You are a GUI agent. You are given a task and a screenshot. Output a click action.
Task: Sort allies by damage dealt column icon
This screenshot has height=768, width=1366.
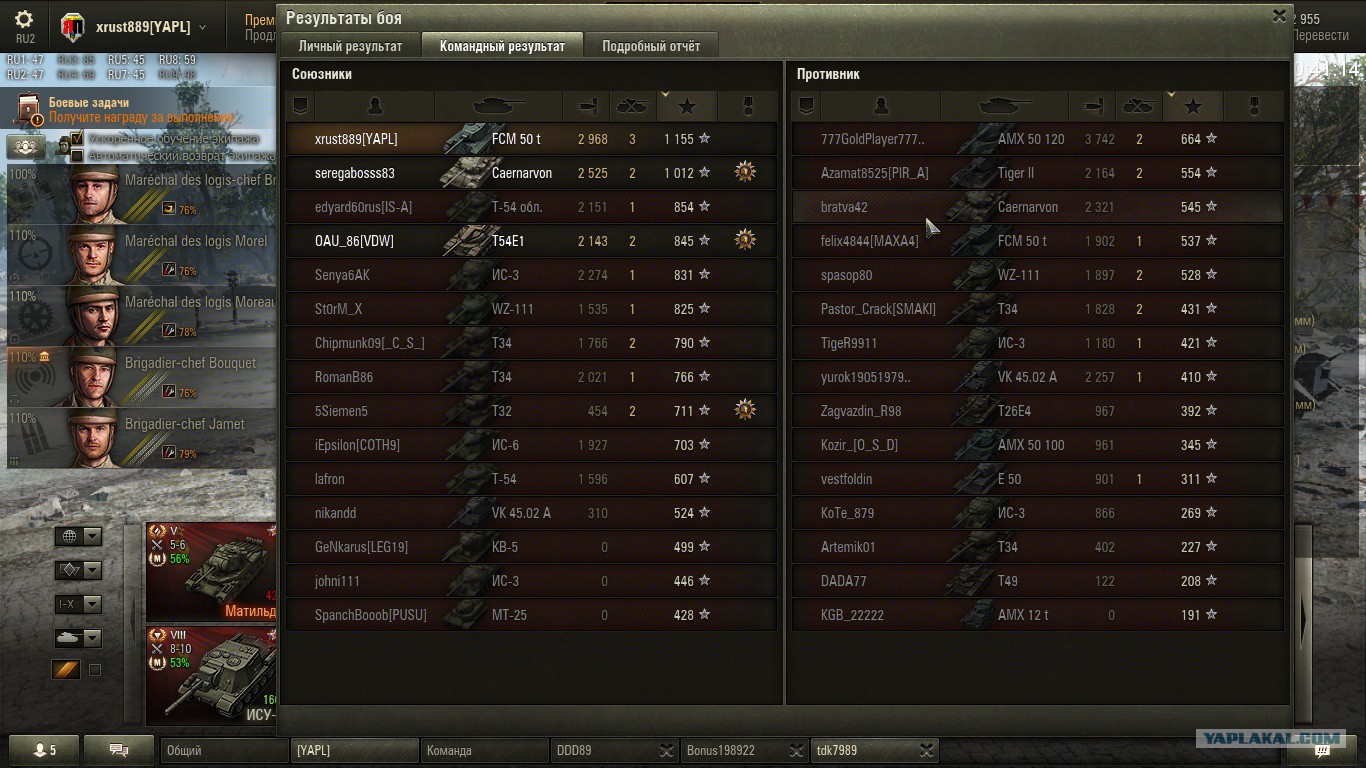(588, 106)
